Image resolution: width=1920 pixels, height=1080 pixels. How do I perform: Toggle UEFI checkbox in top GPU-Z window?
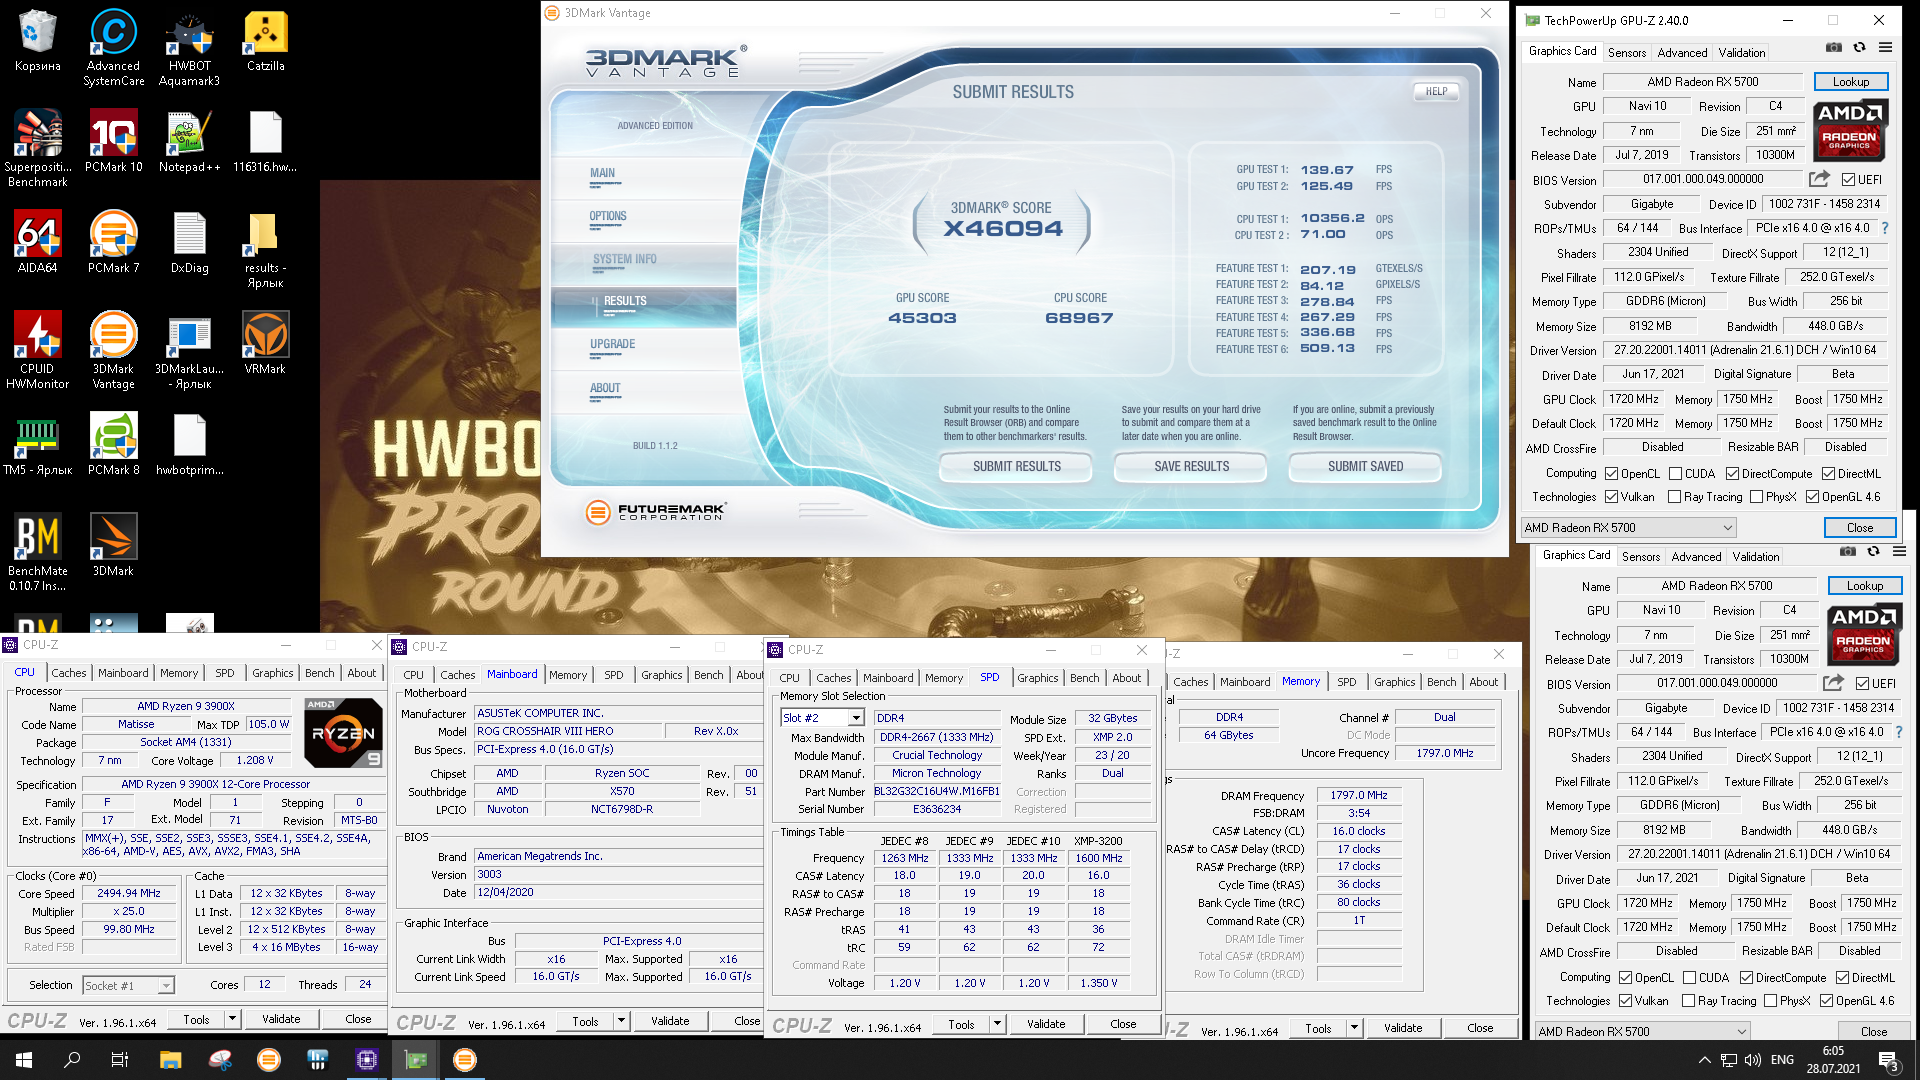(x=1848, y=180)
